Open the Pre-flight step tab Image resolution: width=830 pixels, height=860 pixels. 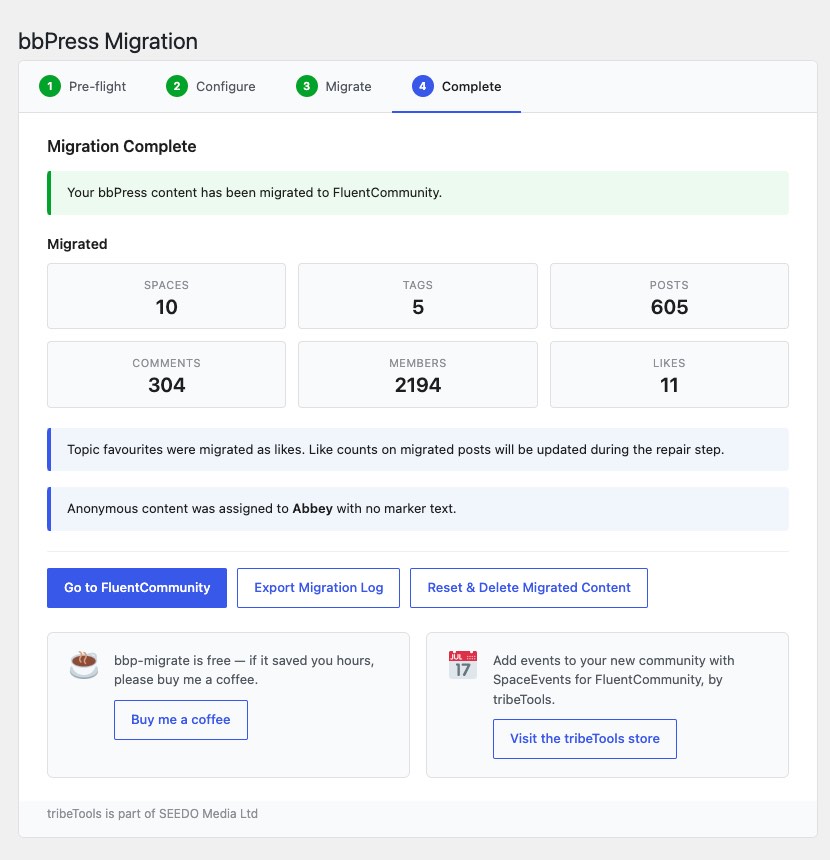point(82,87)
